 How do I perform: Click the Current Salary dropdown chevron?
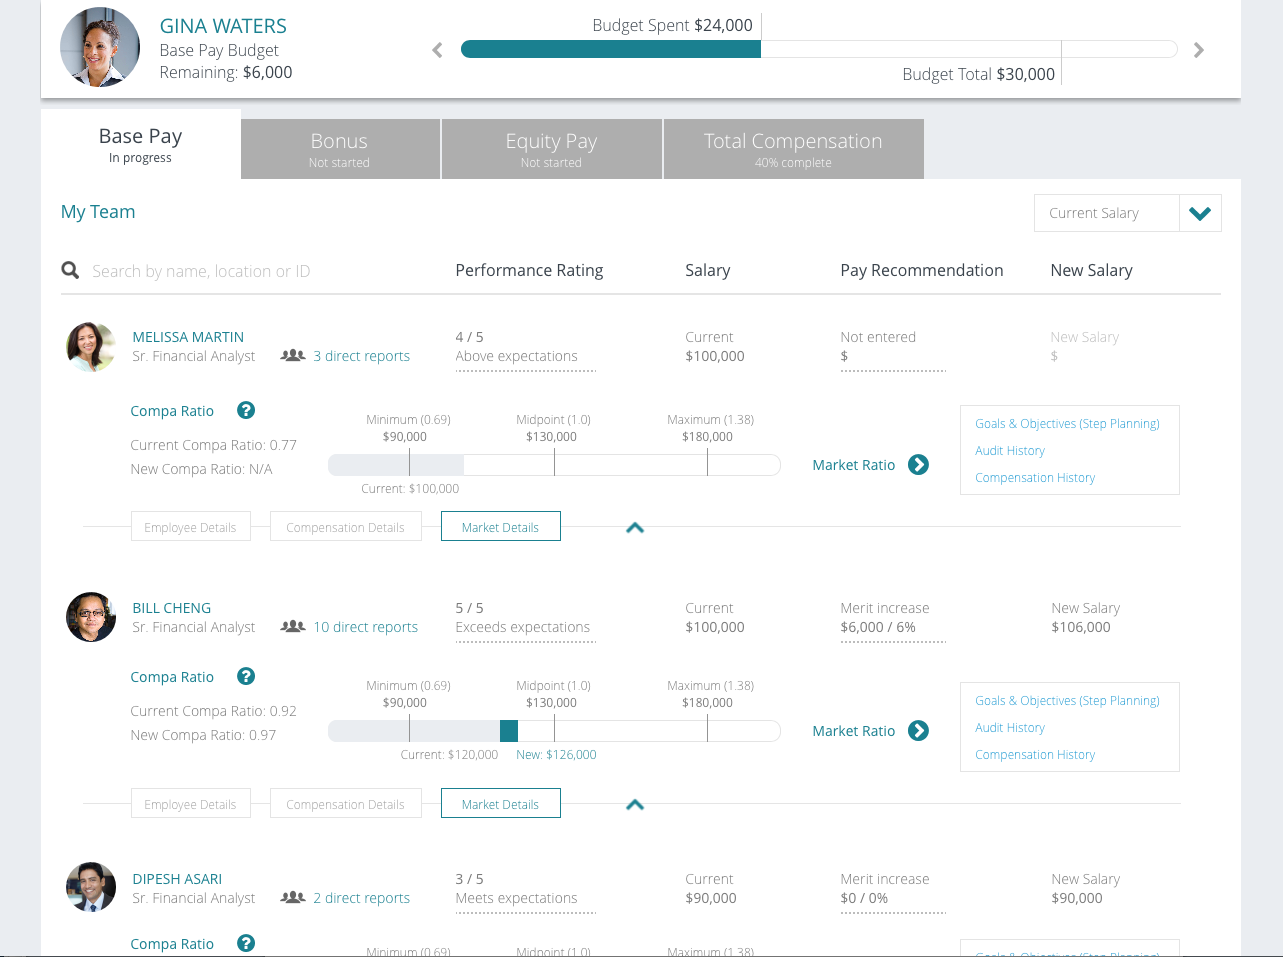(1200, 213)
